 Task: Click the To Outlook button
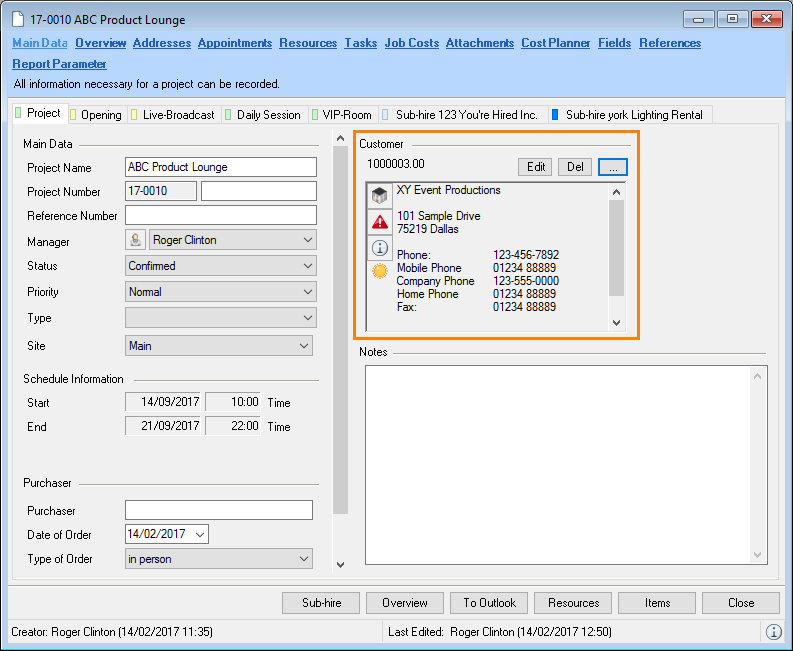point(489,603)
